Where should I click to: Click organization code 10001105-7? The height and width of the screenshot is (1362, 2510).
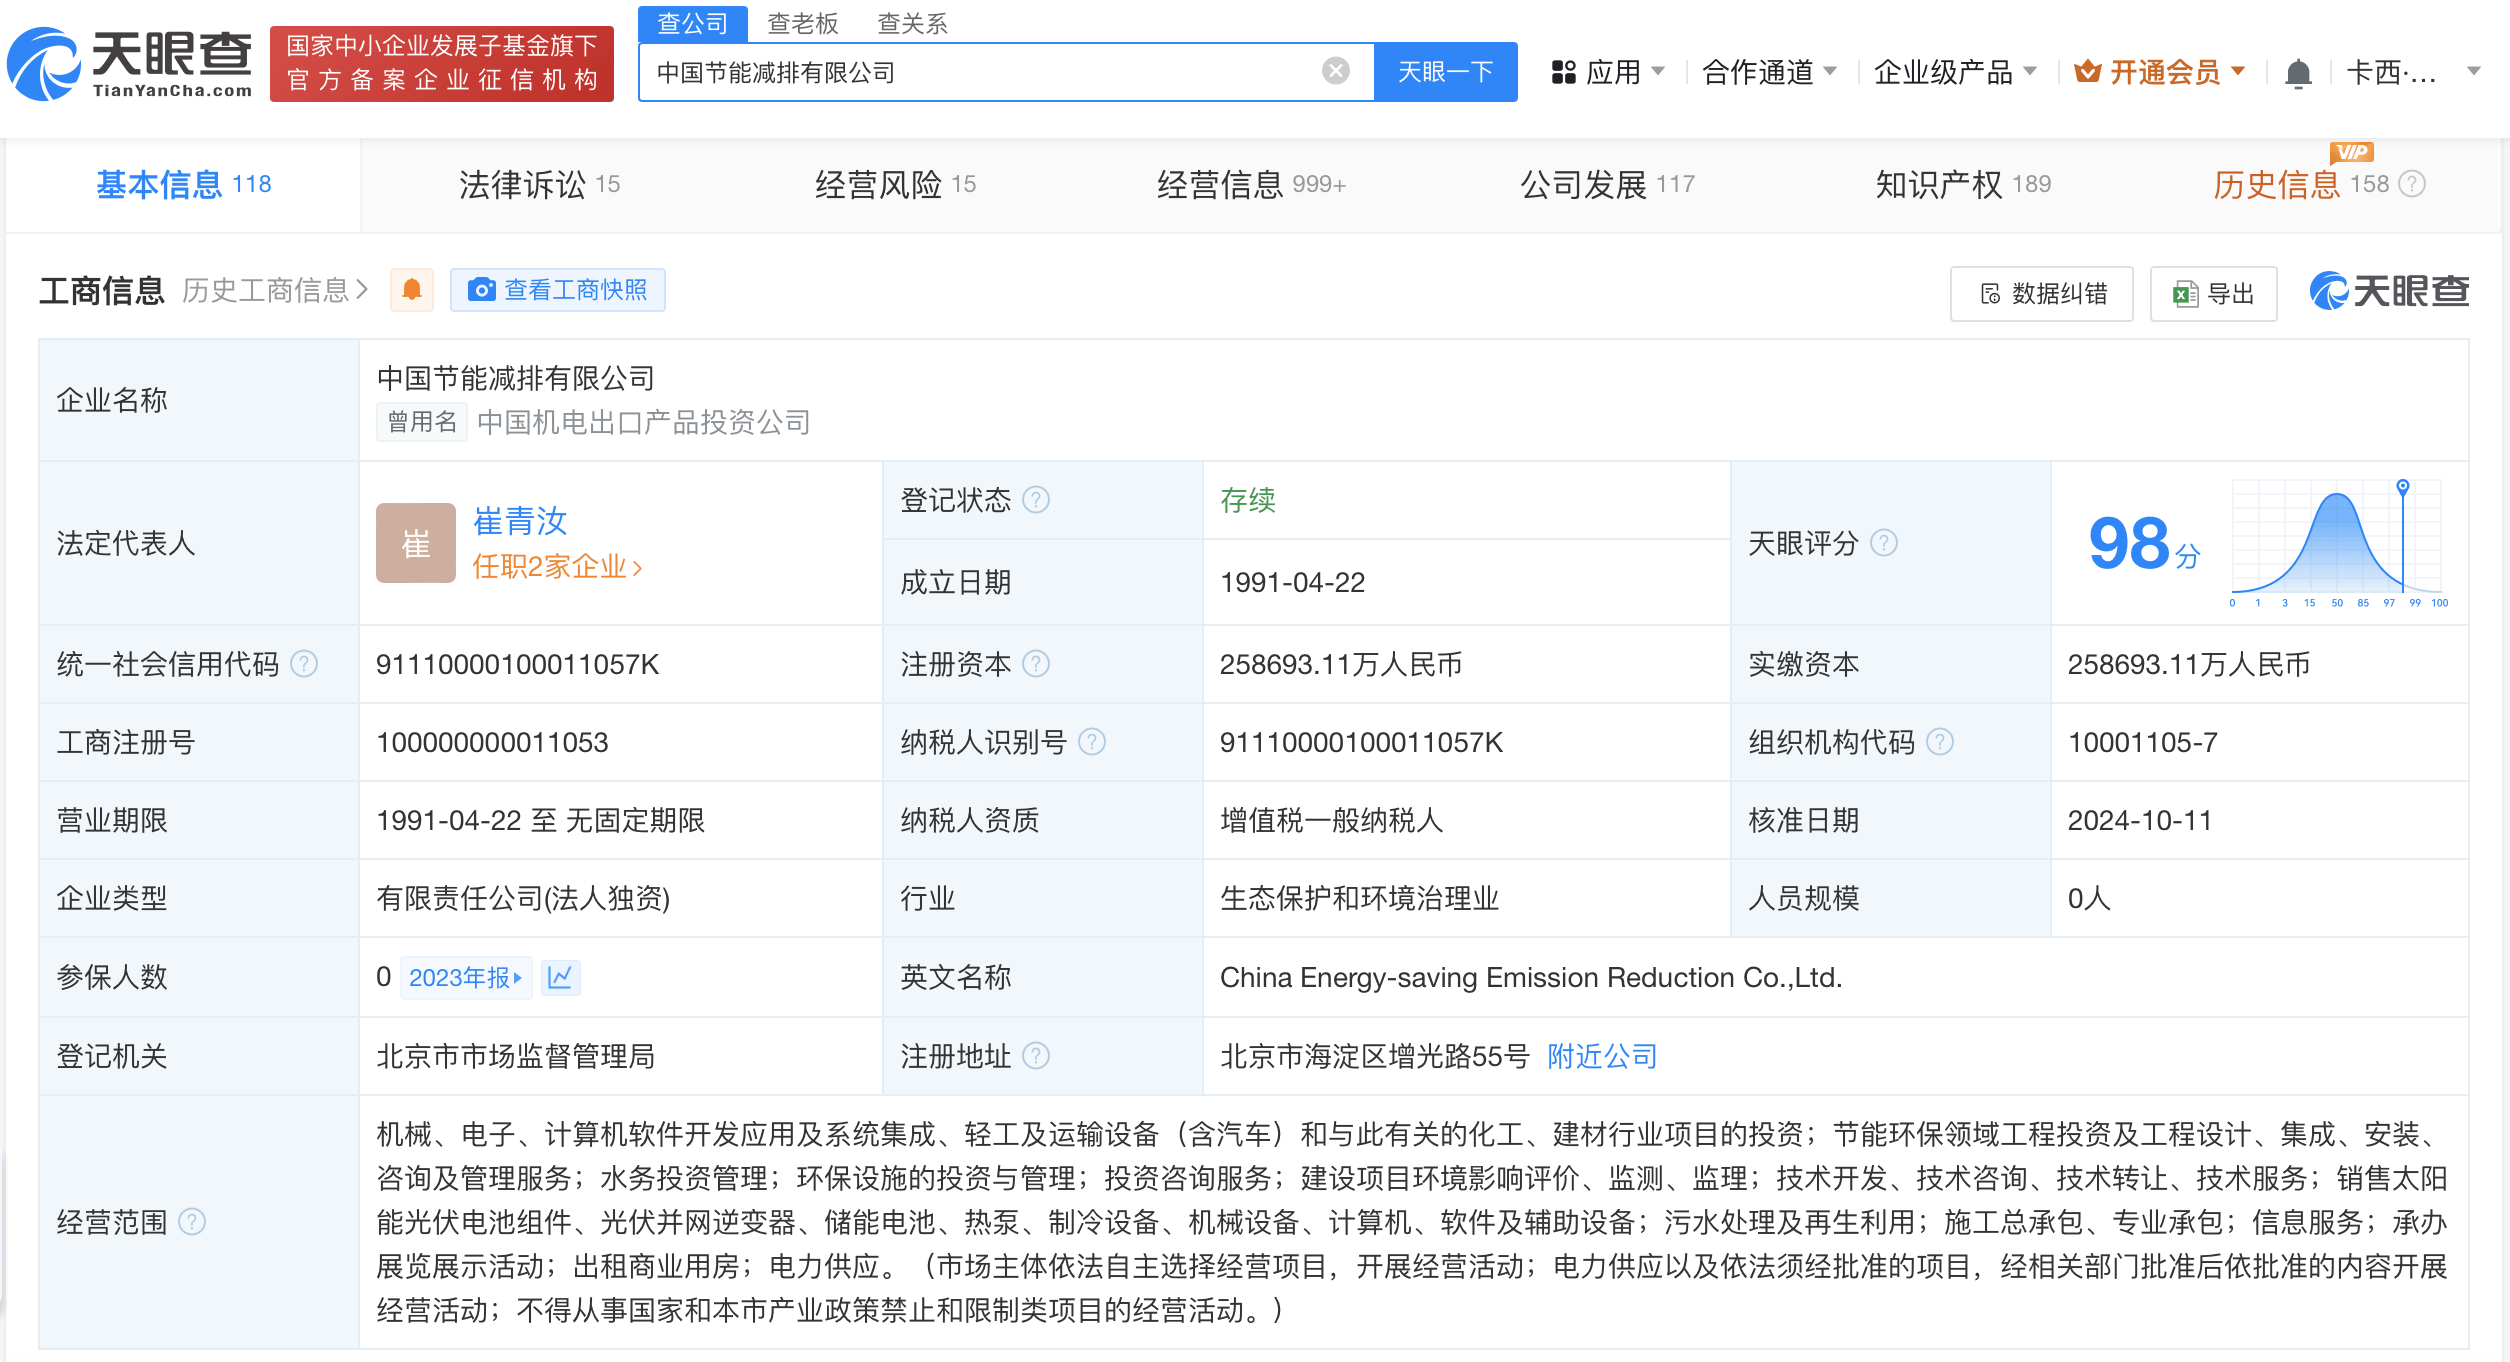coord(2143,742)
